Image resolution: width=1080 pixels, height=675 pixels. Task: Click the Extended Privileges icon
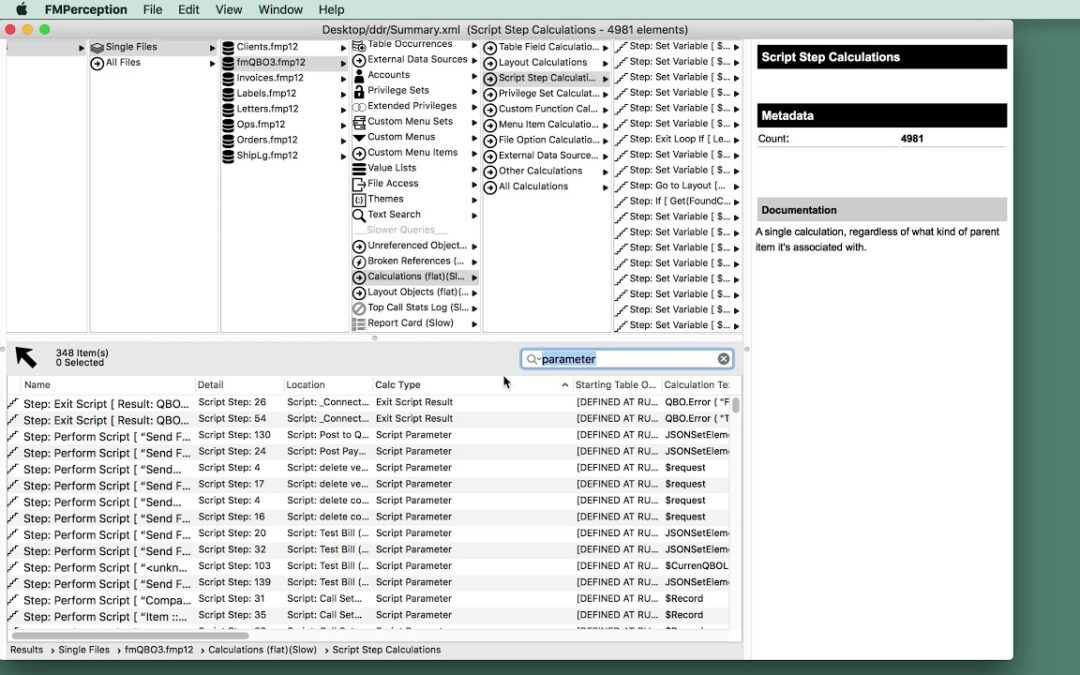(x=359, y=107)
